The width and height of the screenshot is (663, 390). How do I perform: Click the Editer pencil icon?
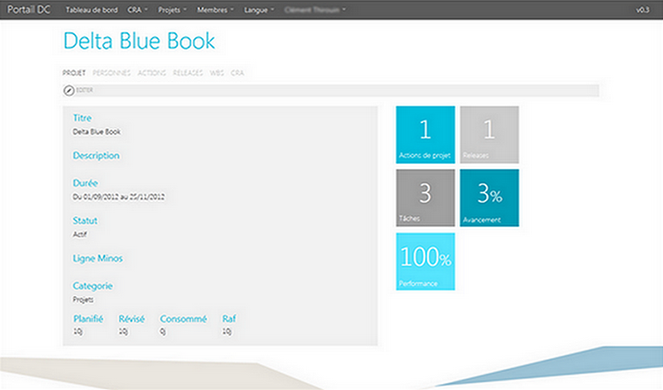coord(69,90)
